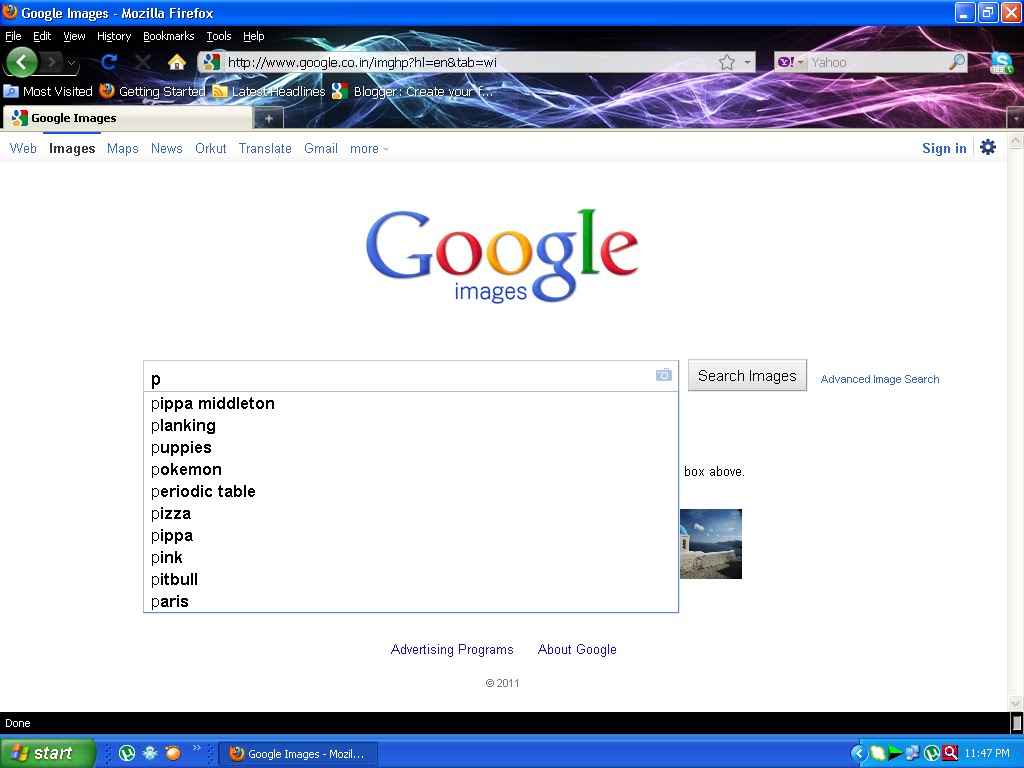Open the Advanced Image Search link

pos(880,379)
